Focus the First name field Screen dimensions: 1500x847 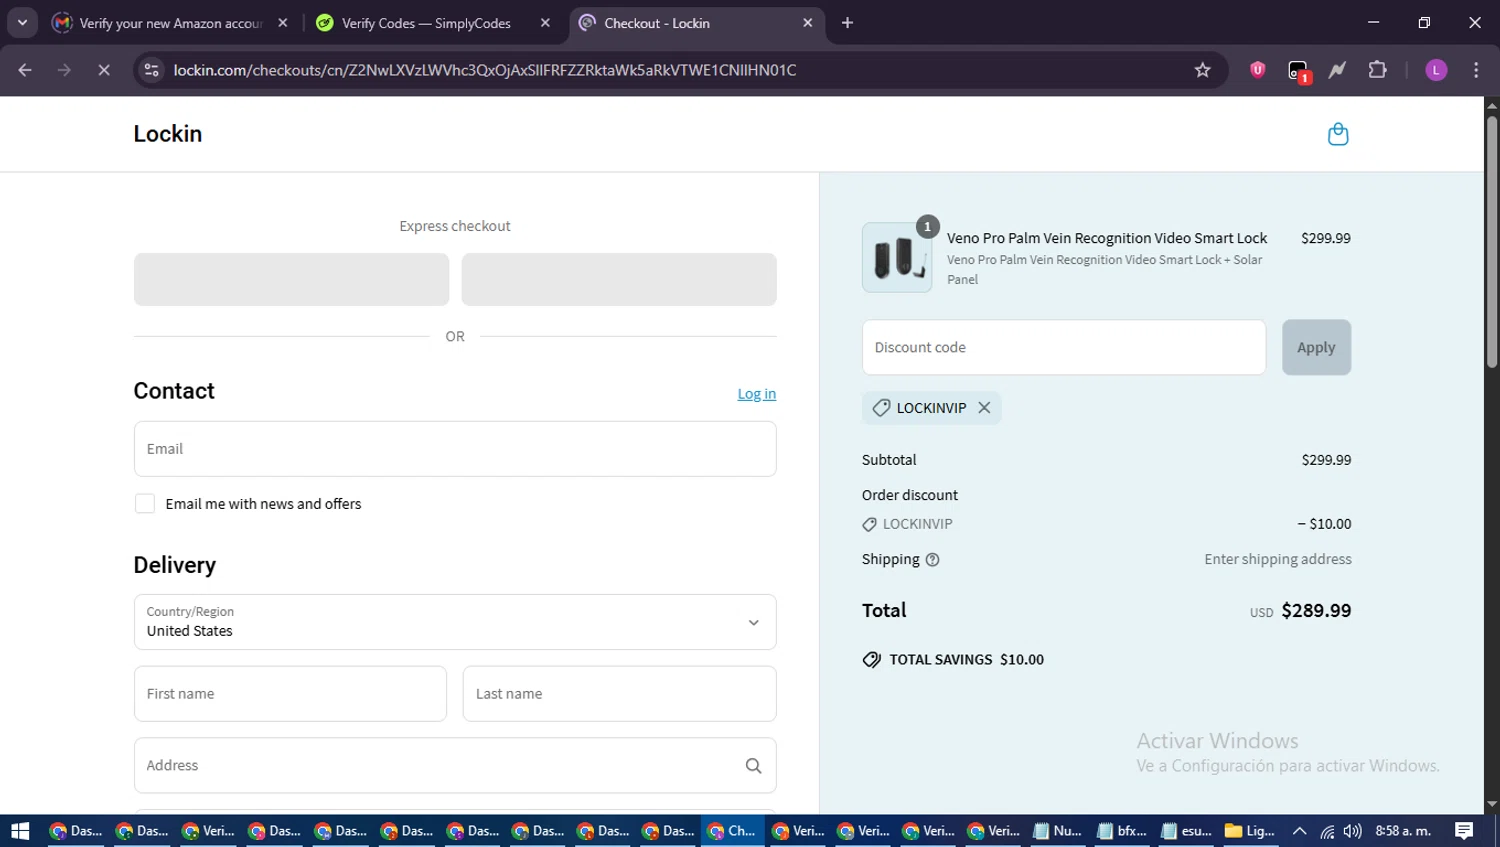tap(290, 694)
